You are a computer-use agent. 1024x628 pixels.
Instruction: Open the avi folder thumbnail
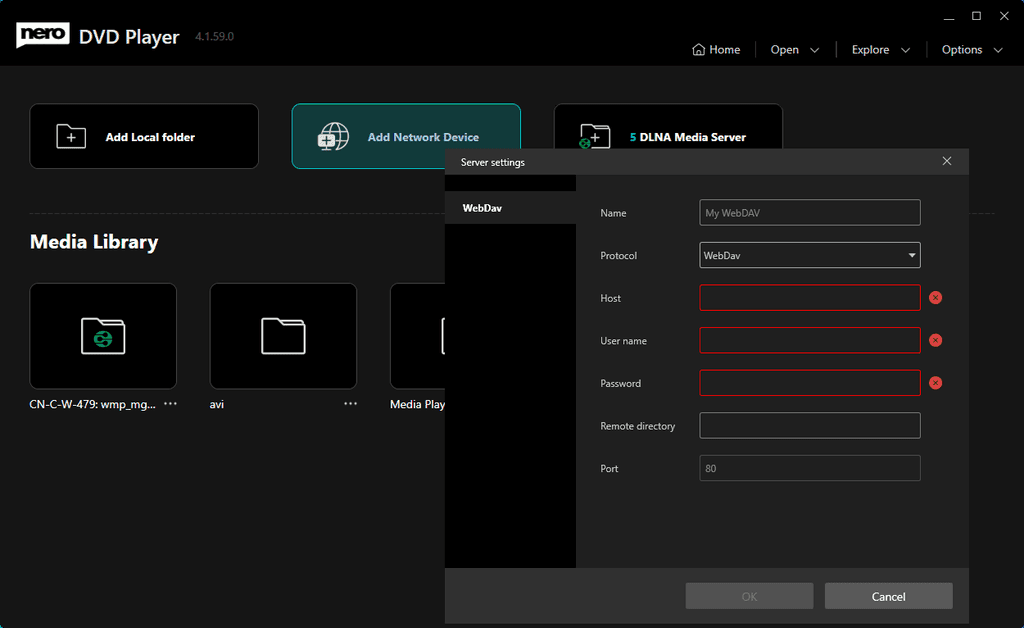click(283, 336)
